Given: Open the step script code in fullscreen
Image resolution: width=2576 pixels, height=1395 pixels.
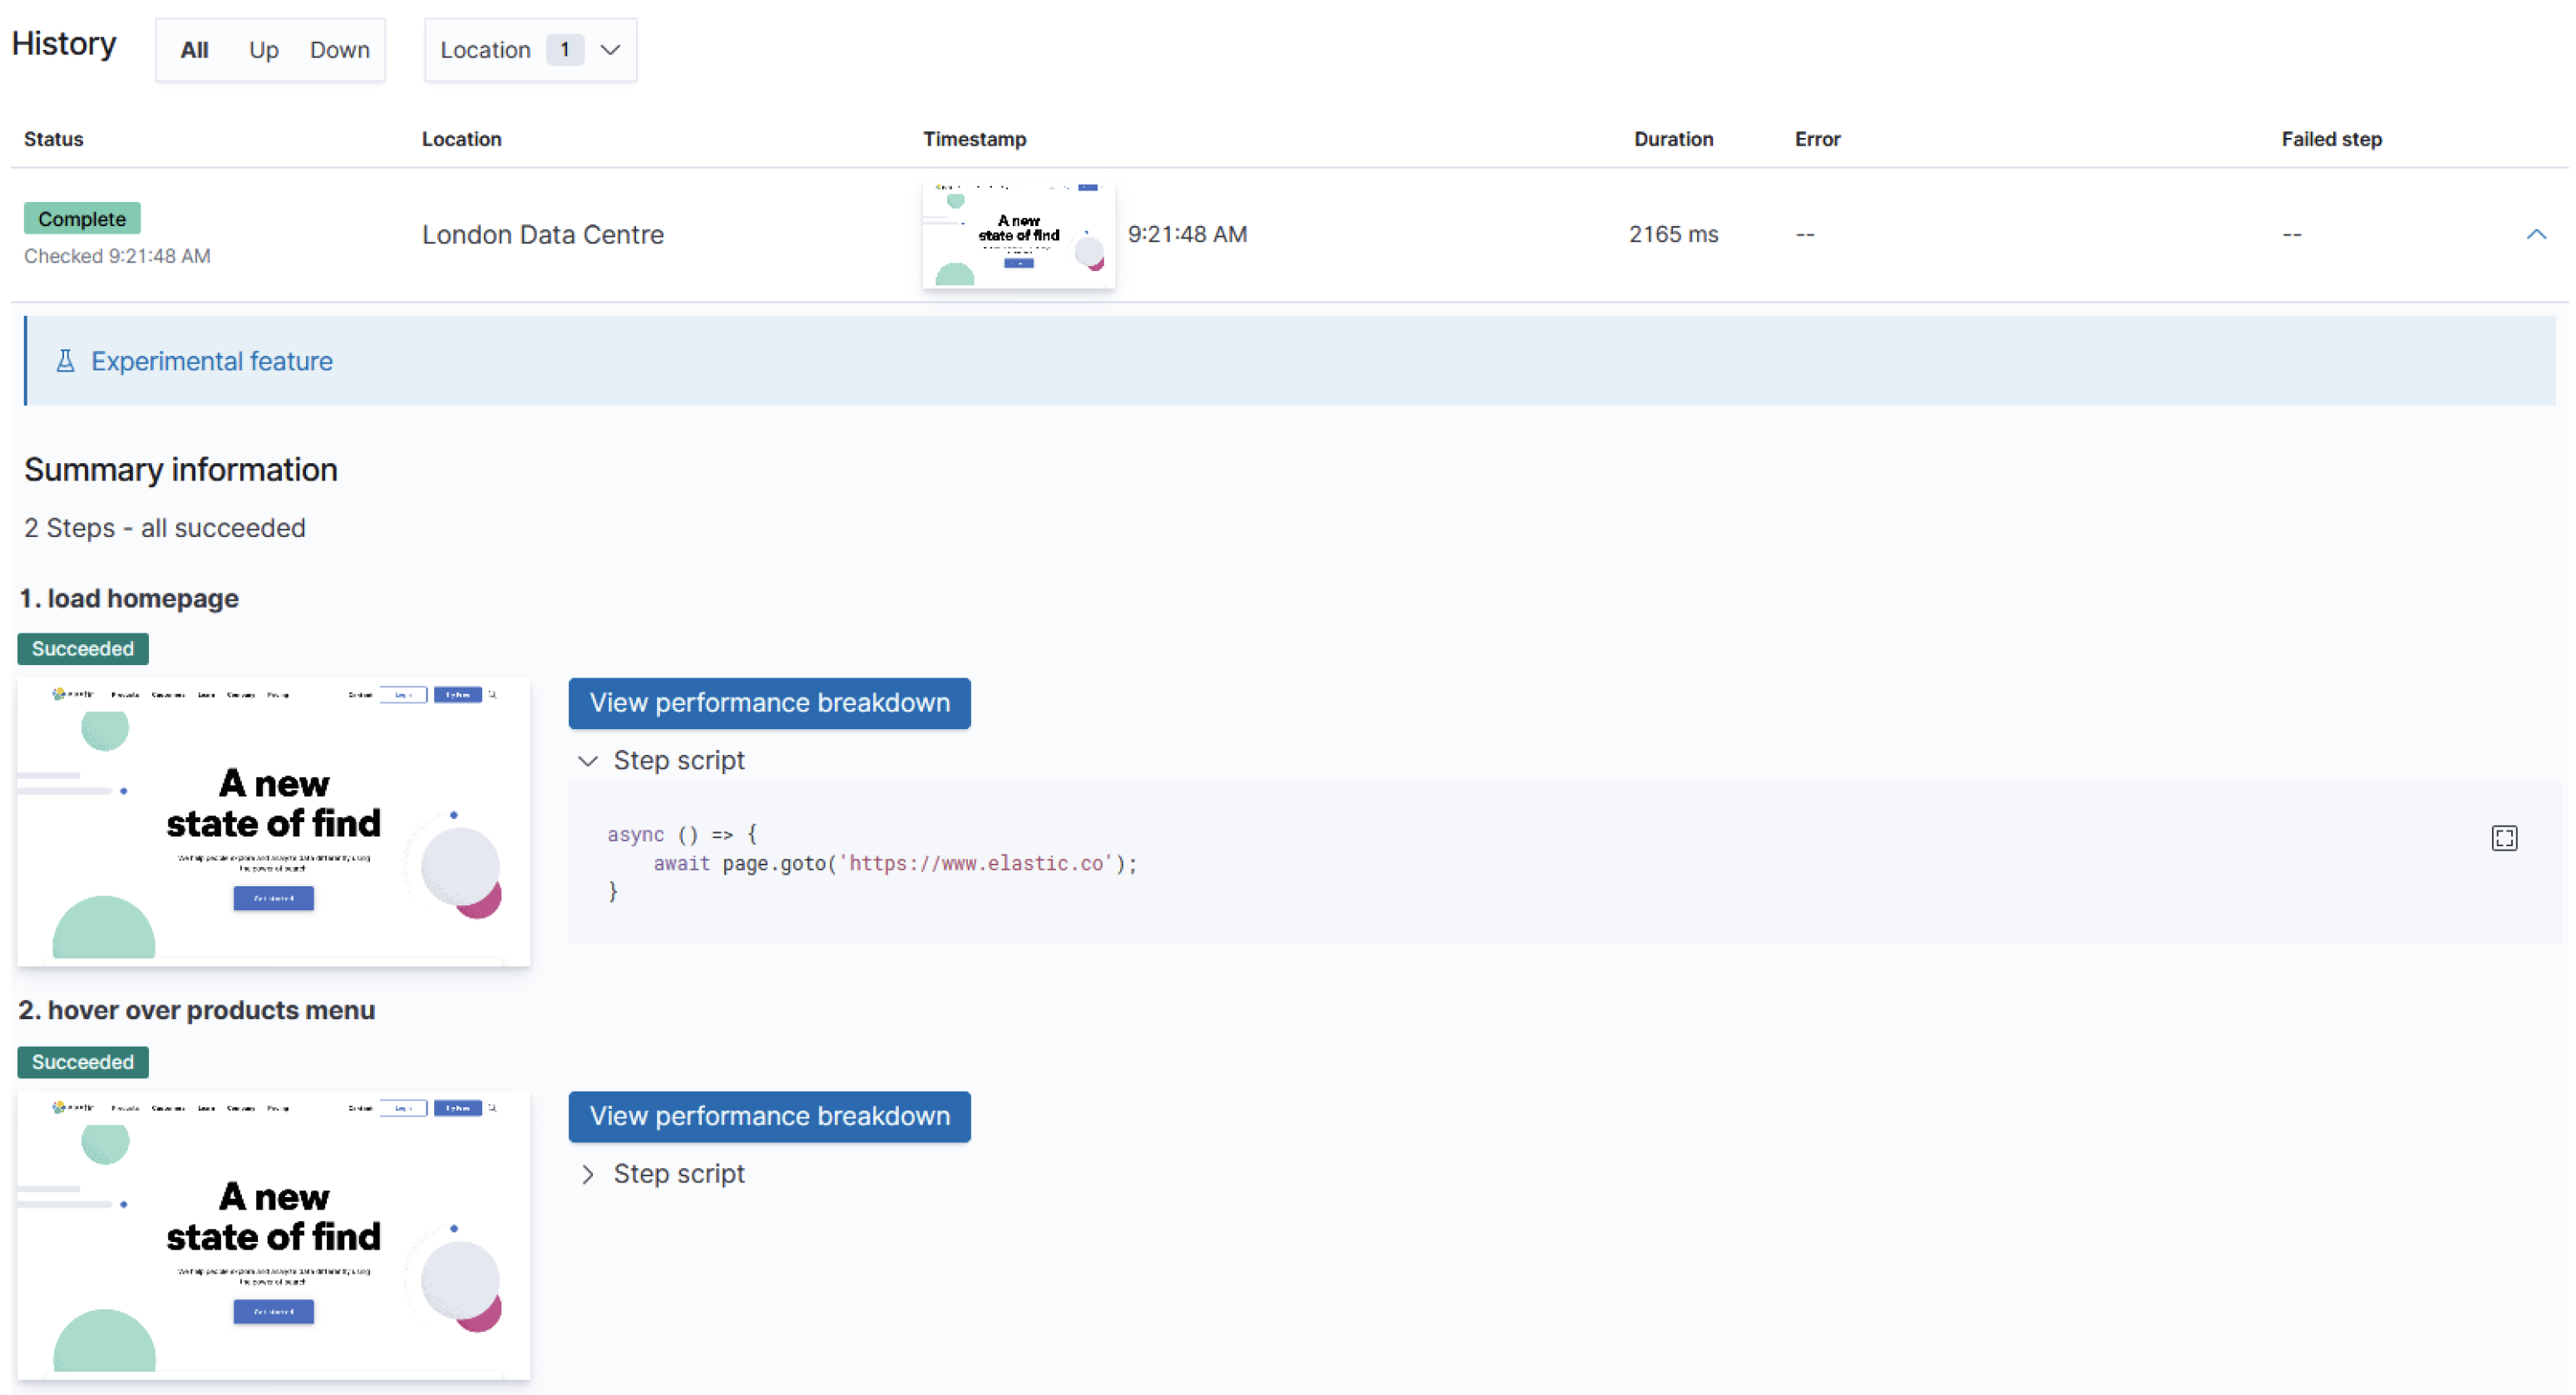Looking at the screenshot, I should (2504, 838).
